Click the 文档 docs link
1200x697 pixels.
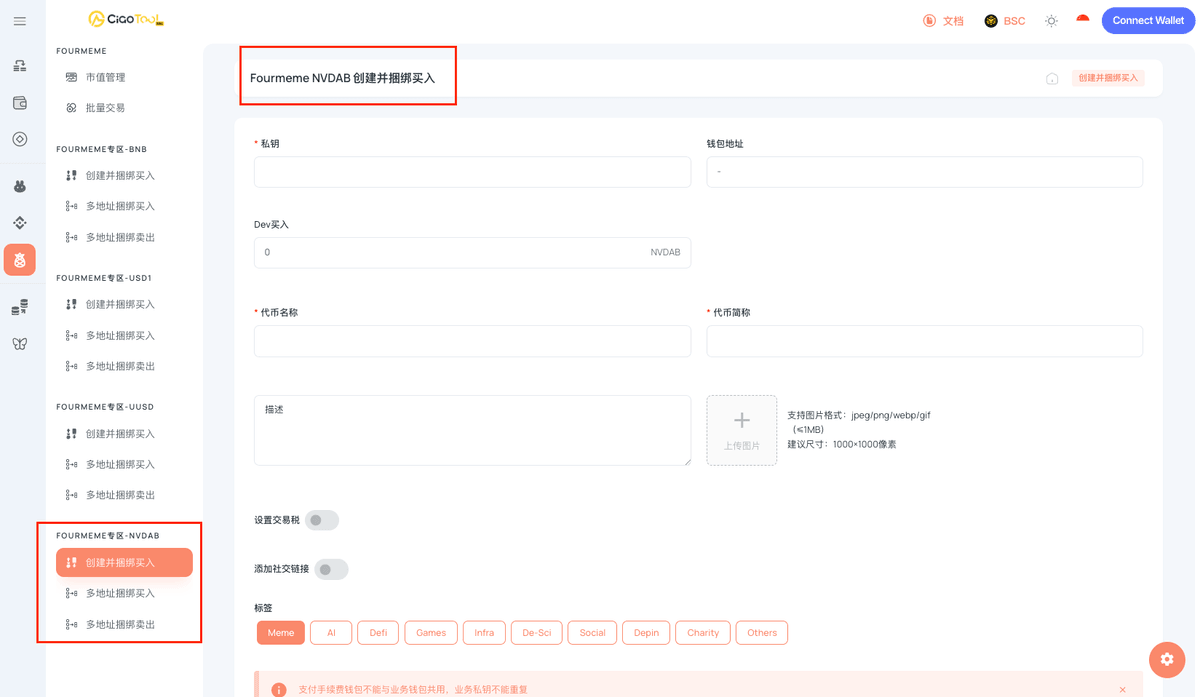tap(953, 21)
